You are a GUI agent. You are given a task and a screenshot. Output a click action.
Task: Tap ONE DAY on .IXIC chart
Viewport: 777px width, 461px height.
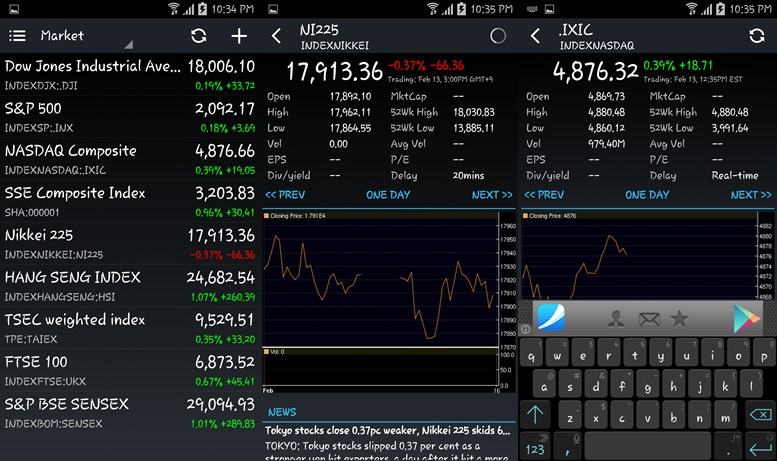[647, 195]
